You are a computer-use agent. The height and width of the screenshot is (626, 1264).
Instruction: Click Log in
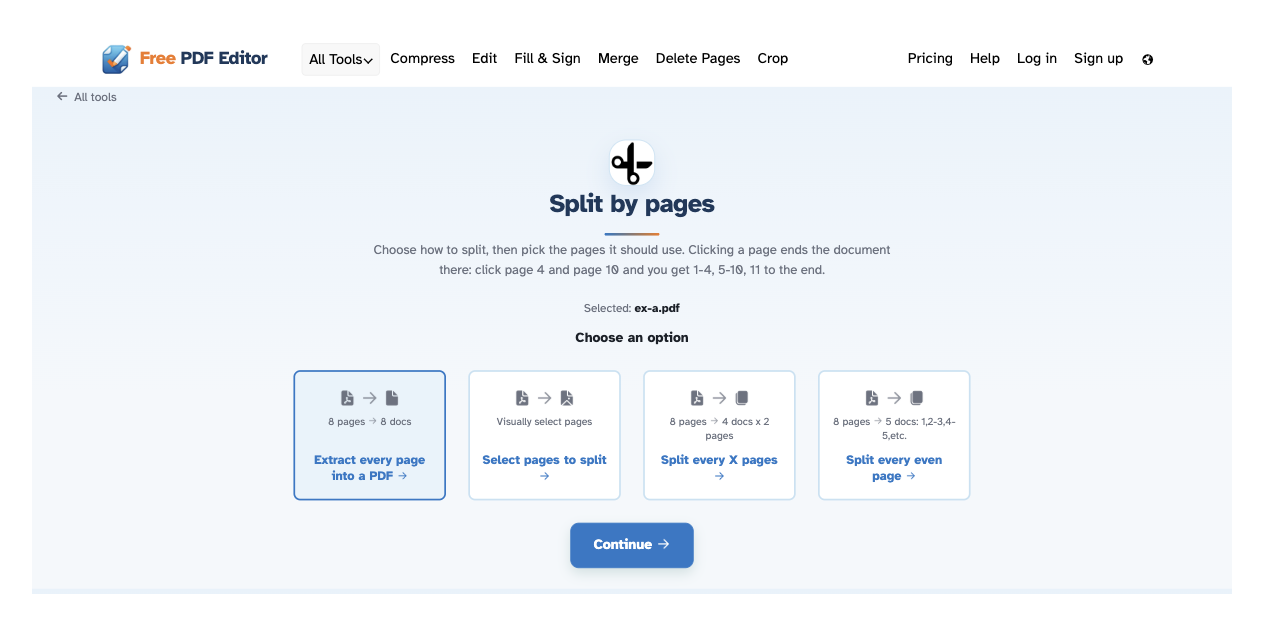point(1037,59)
